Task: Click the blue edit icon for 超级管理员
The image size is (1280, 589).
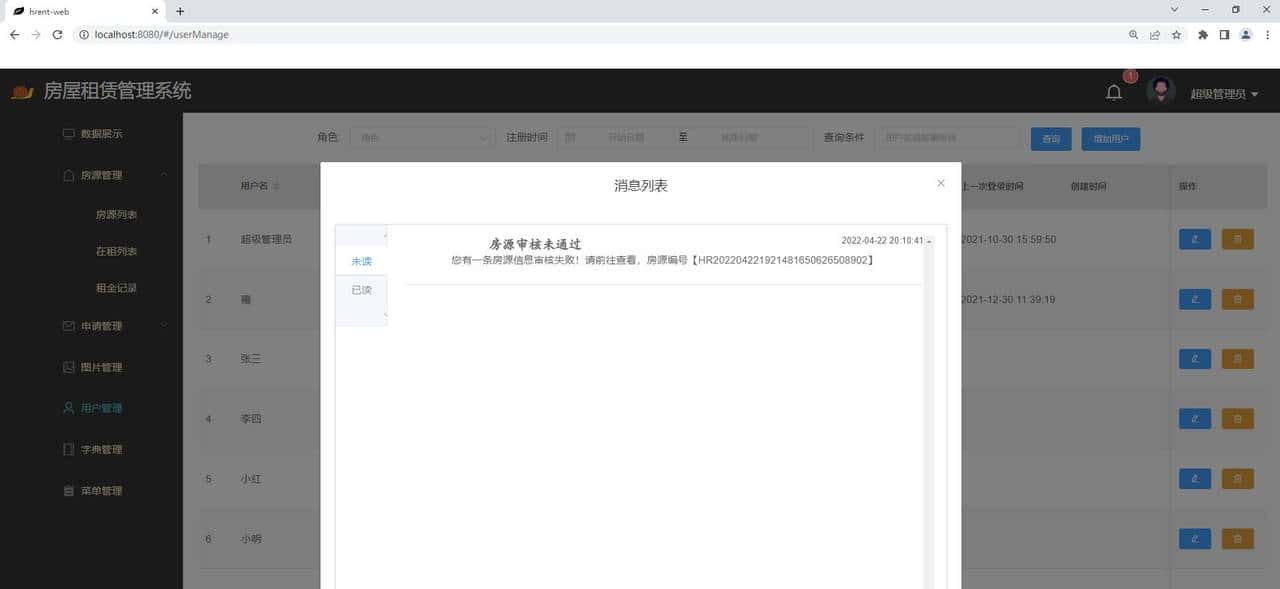Action: click(1194, 239)
